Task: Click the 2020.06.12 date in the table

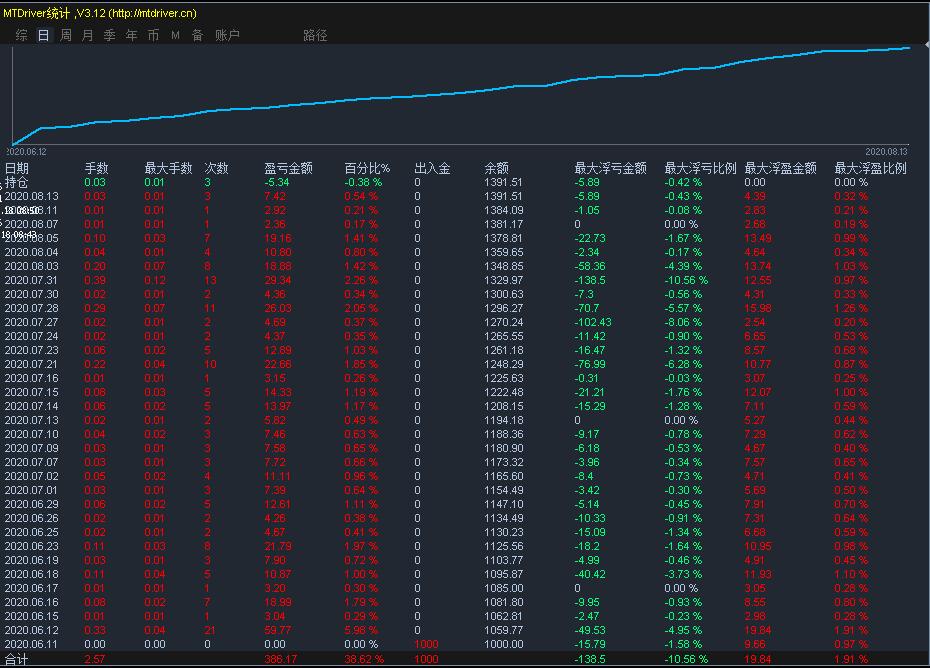Action: click(31, 630)
